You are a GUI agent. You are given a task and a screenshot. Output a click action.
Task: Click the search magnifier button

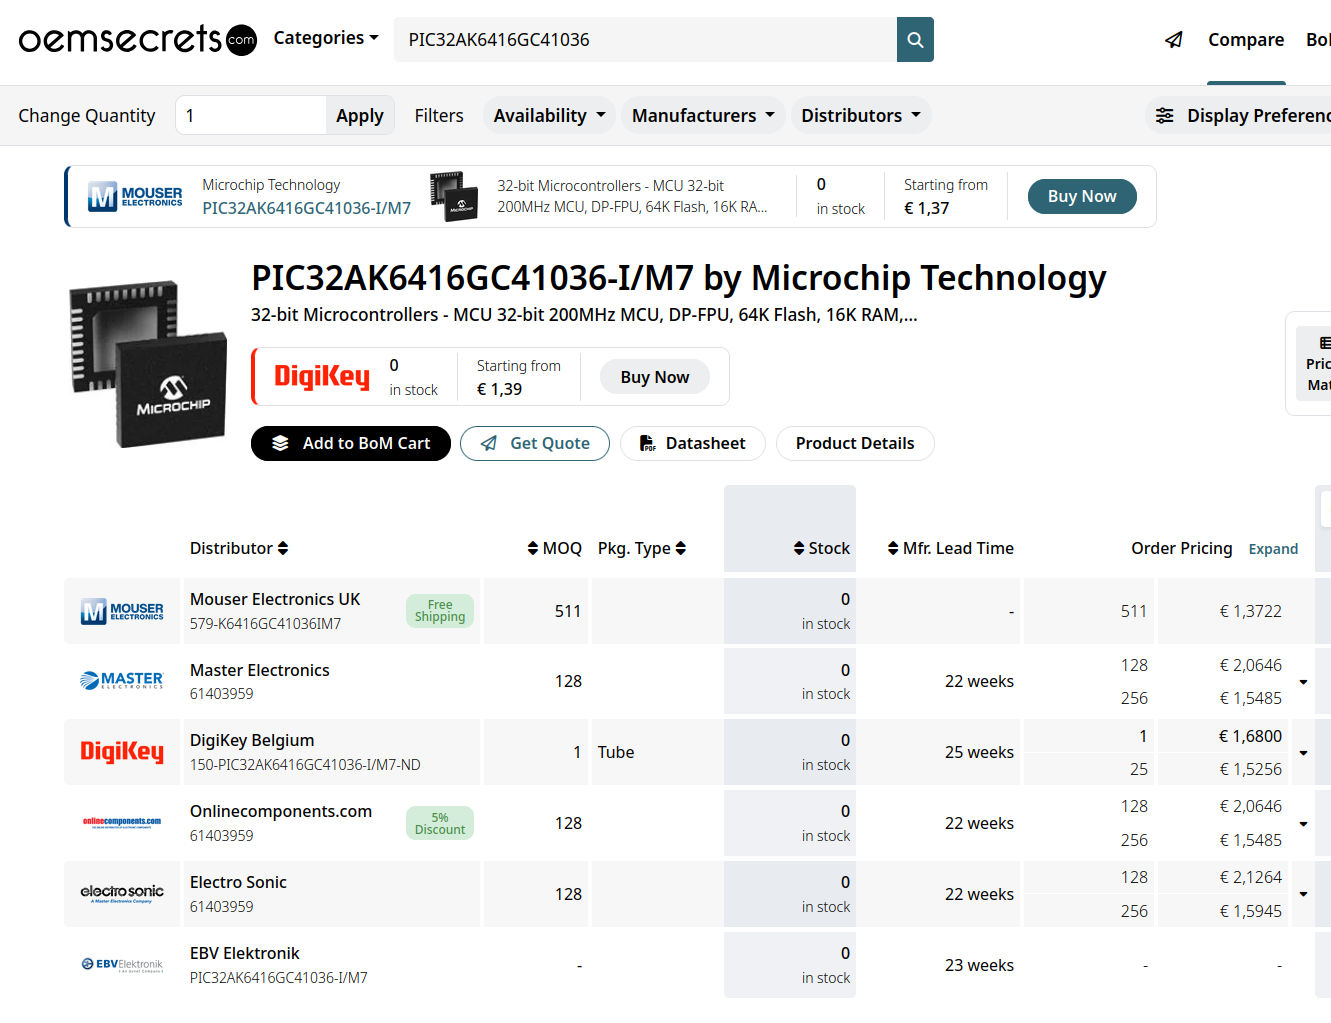tap(915, 40)
